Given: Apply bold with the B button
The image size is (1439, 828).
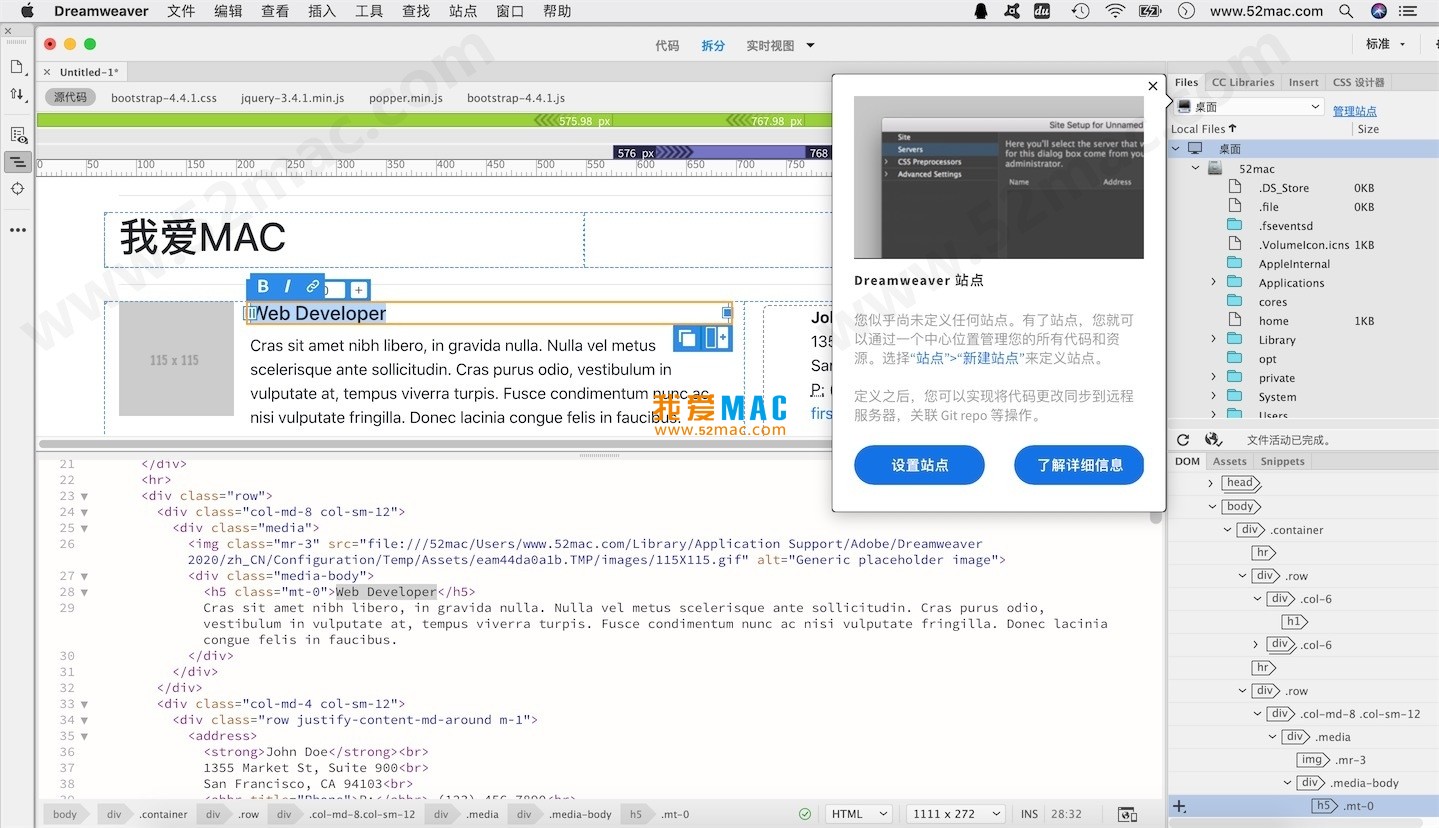Looking at the screenshot, I should (263, 286).
